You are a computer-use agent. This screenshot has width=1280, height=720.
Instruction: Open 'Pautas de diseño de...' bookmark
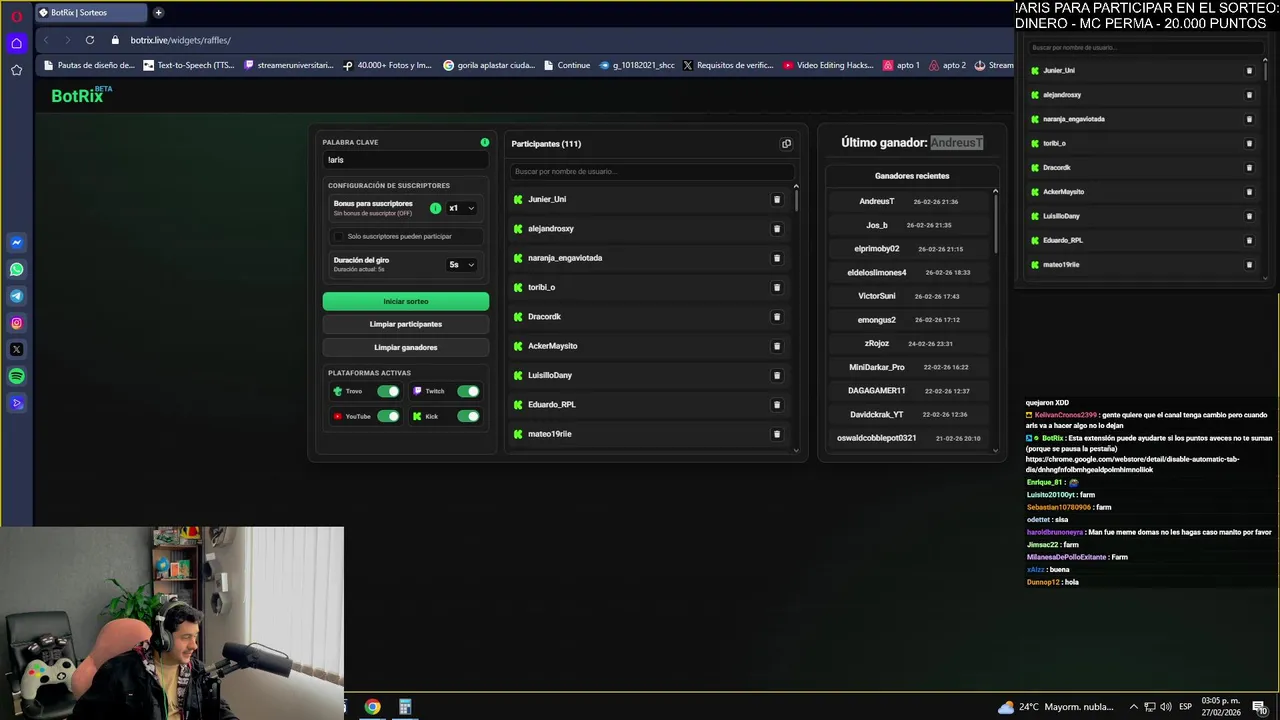88,66
